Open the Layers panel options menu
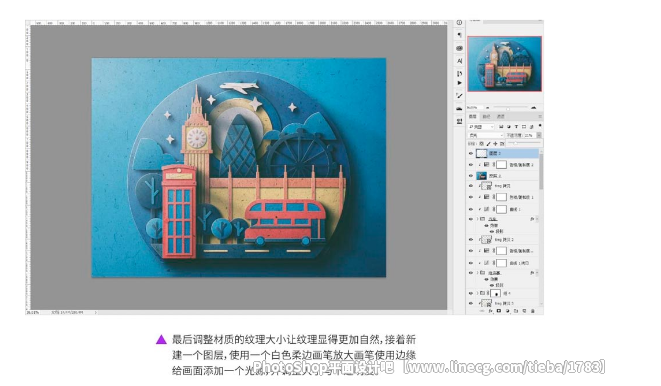The image size is (661, 386). tap(540, 116)
